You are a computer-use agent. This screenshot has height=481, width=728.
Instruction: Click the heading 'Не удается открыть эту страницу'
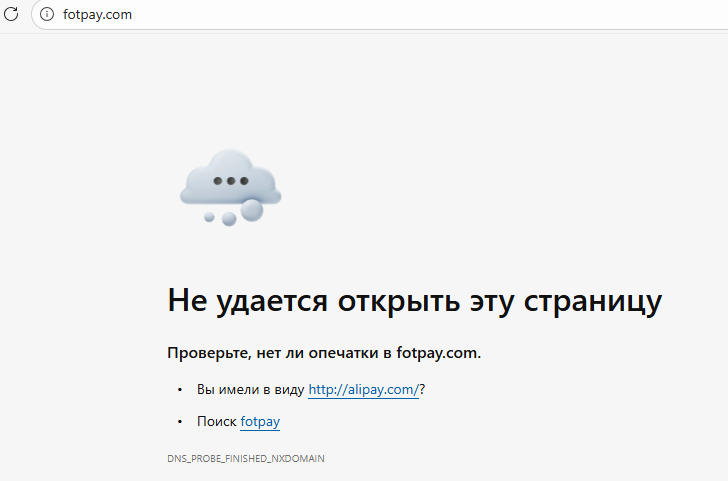coord(415,301)
